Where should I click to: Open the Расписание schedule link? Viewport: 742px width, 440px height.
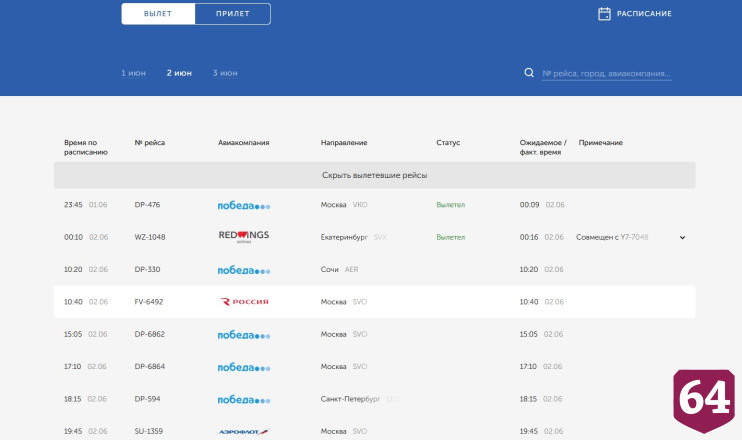pos(644,14)
